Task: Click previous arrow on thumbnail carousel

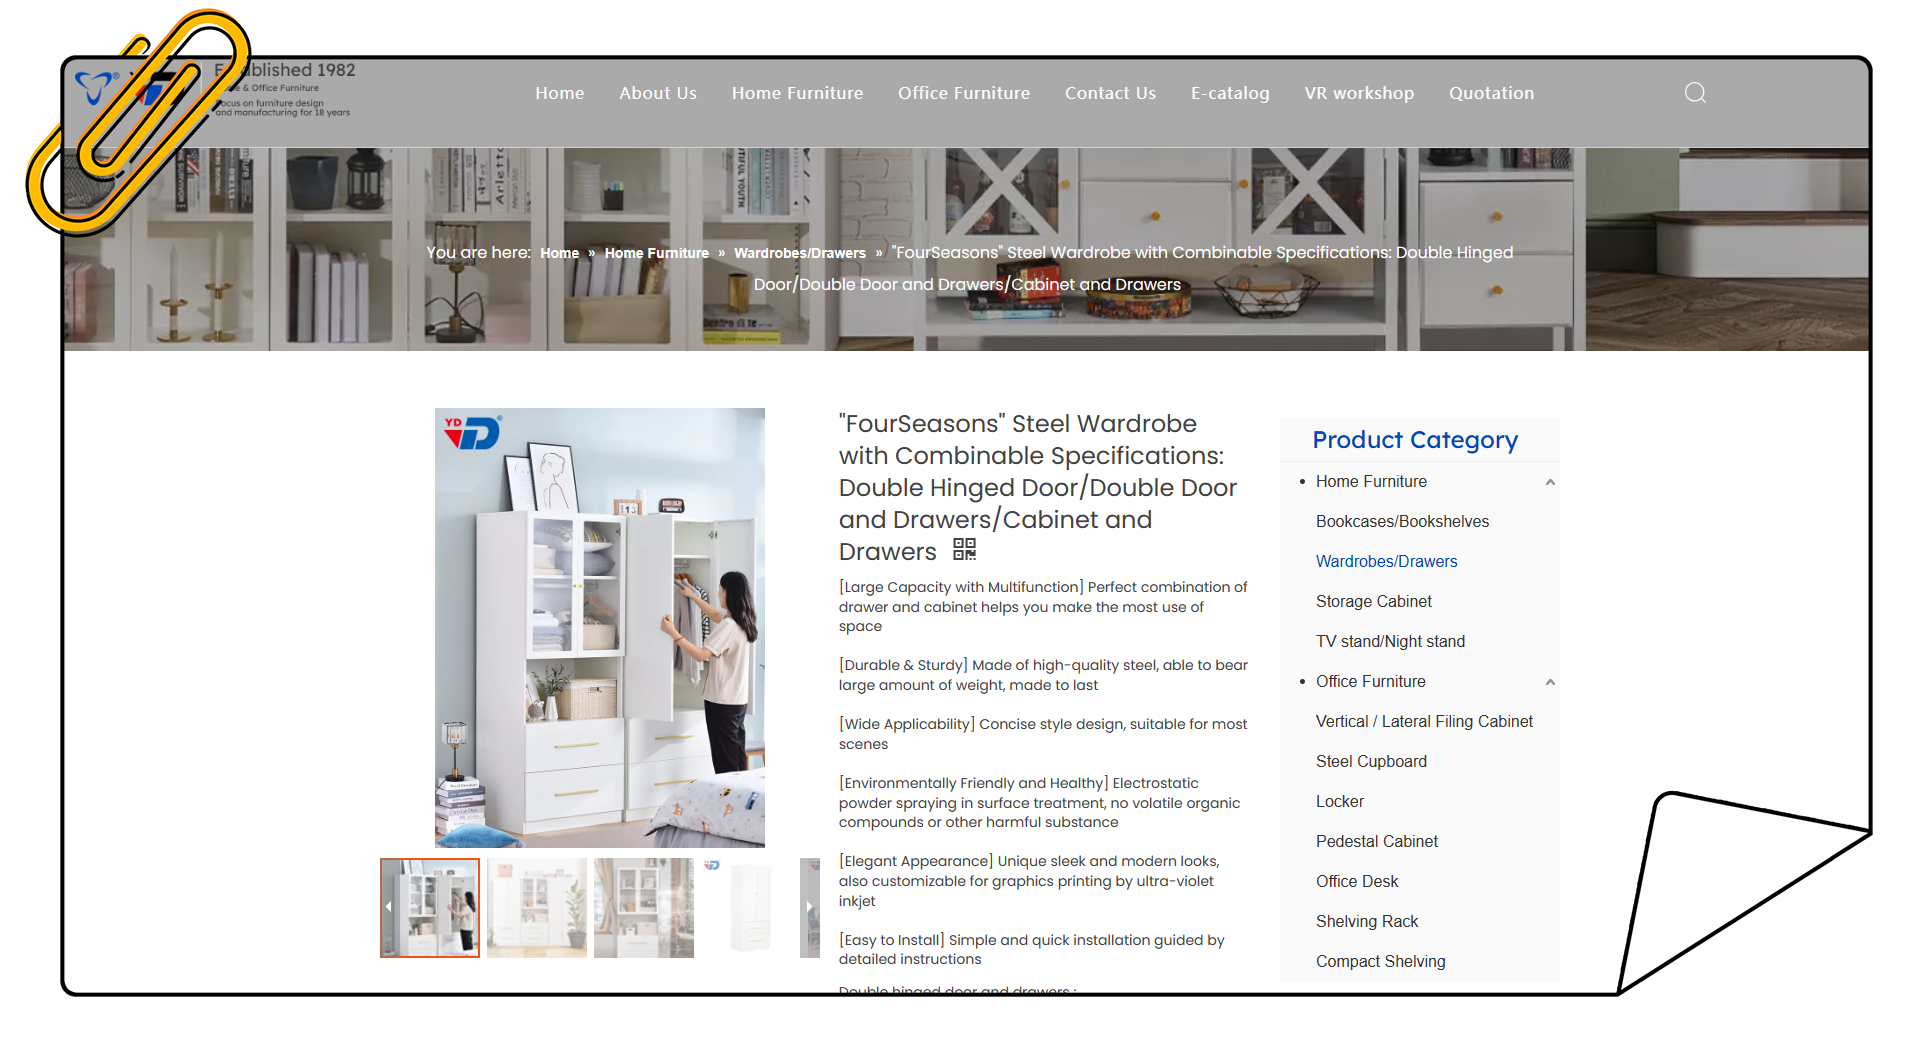Action: tap(388, 907)
